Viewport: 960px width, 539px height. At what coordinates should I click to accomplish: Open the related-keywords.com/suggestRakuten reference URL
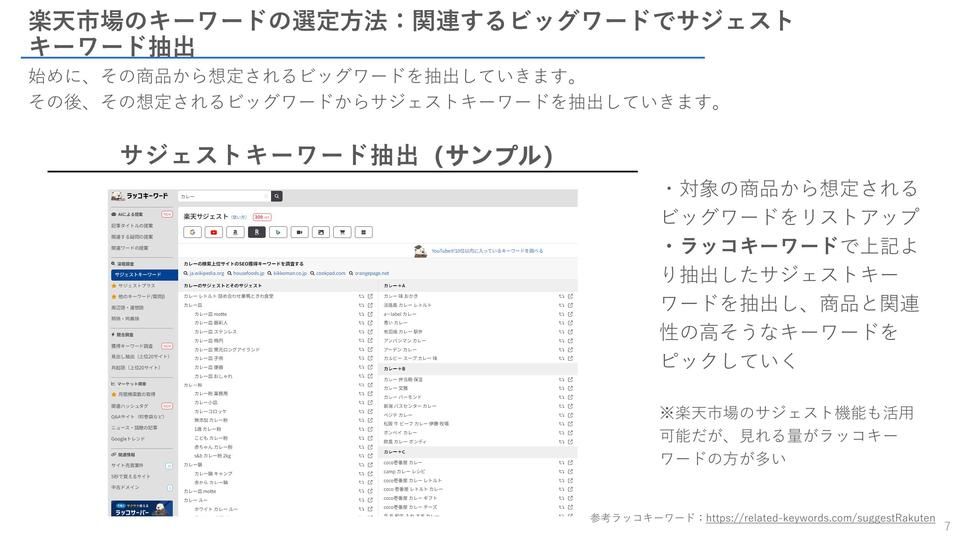[x=820, y=518]
